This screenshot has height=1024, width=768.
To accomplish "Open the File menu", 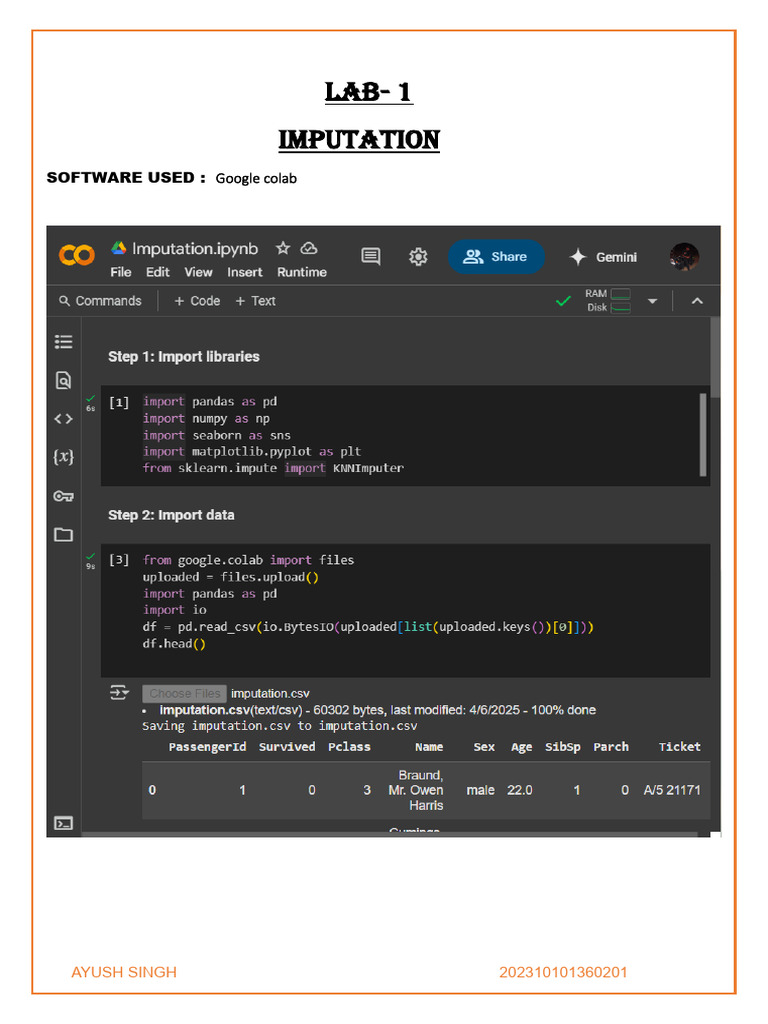I will (x=121, y=272).
